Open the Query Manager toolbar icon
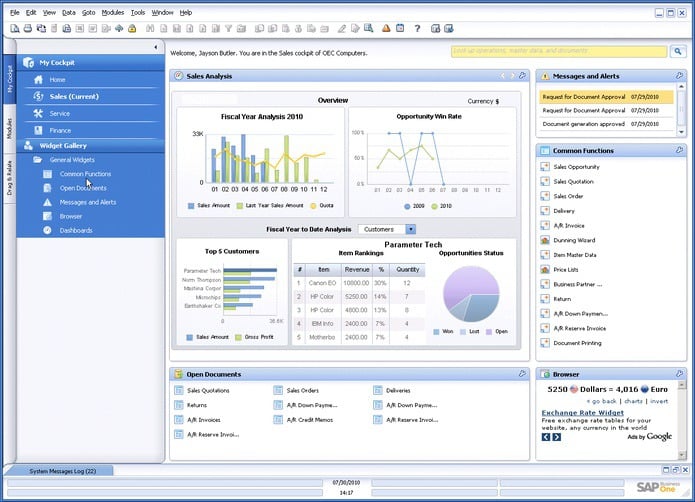695x502 pixels. point(368,28)
